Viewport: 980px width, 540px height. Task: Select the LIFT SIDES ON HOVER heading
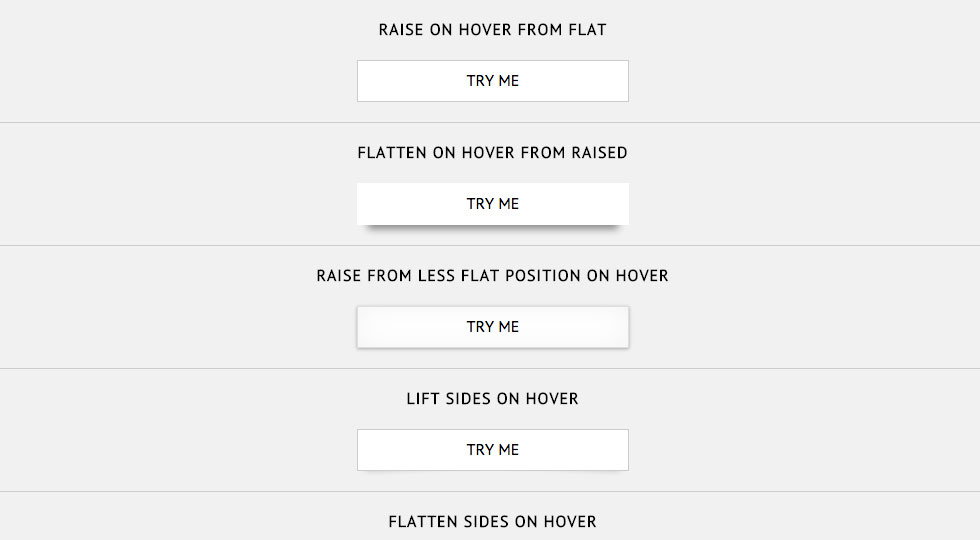point(492,399)
